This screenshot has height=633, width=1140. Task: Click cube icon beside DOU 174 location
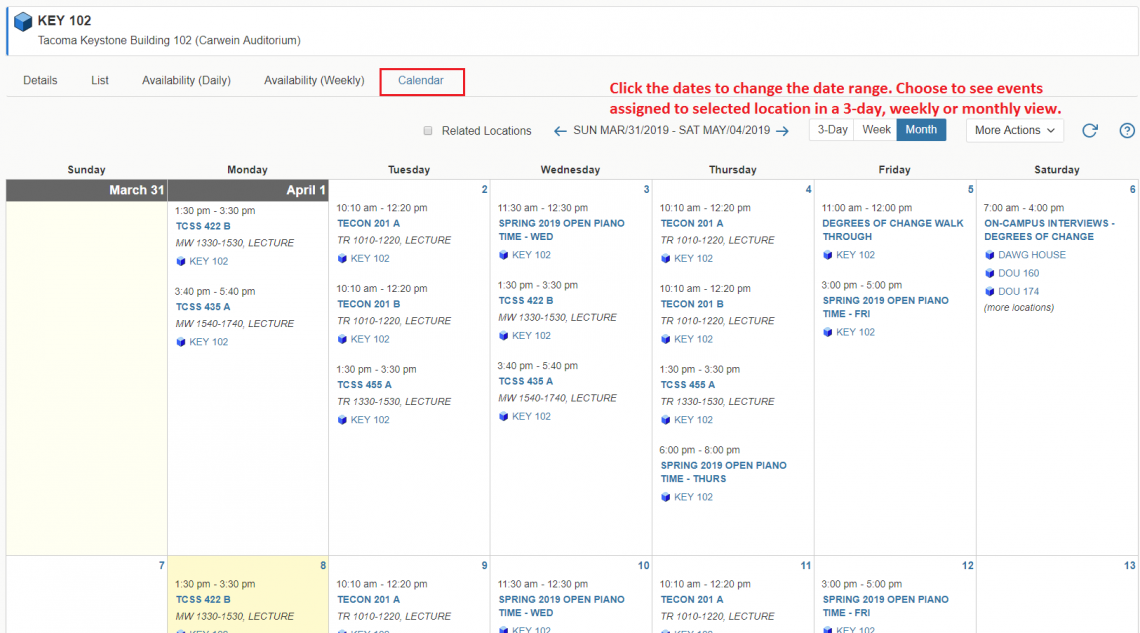coord(989,292)
